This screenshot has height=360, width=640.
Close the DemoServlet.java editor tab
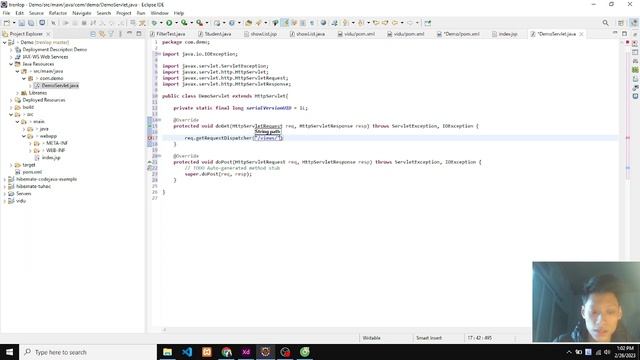click(581, 34)
